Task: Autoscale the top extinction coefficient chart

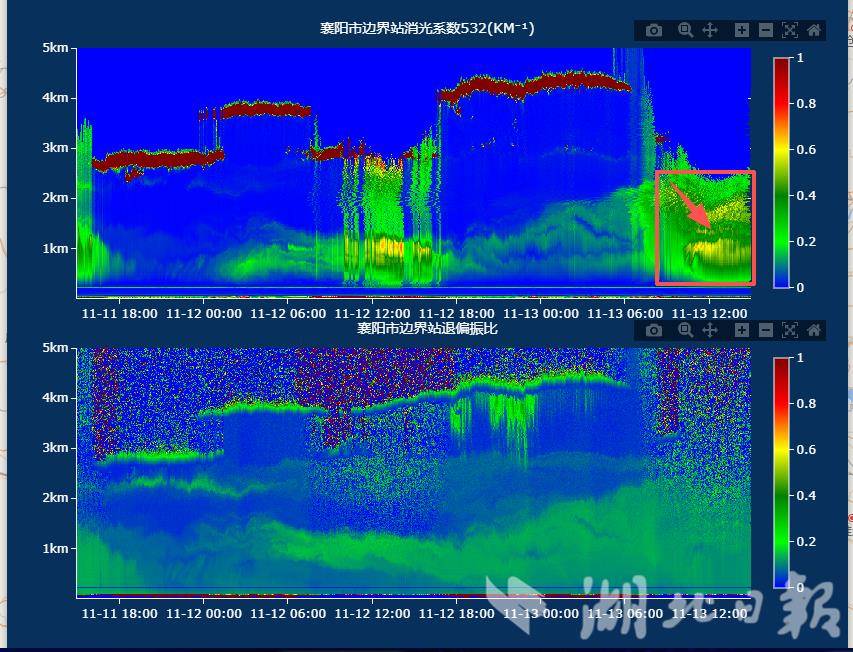Action: [790, 30]
